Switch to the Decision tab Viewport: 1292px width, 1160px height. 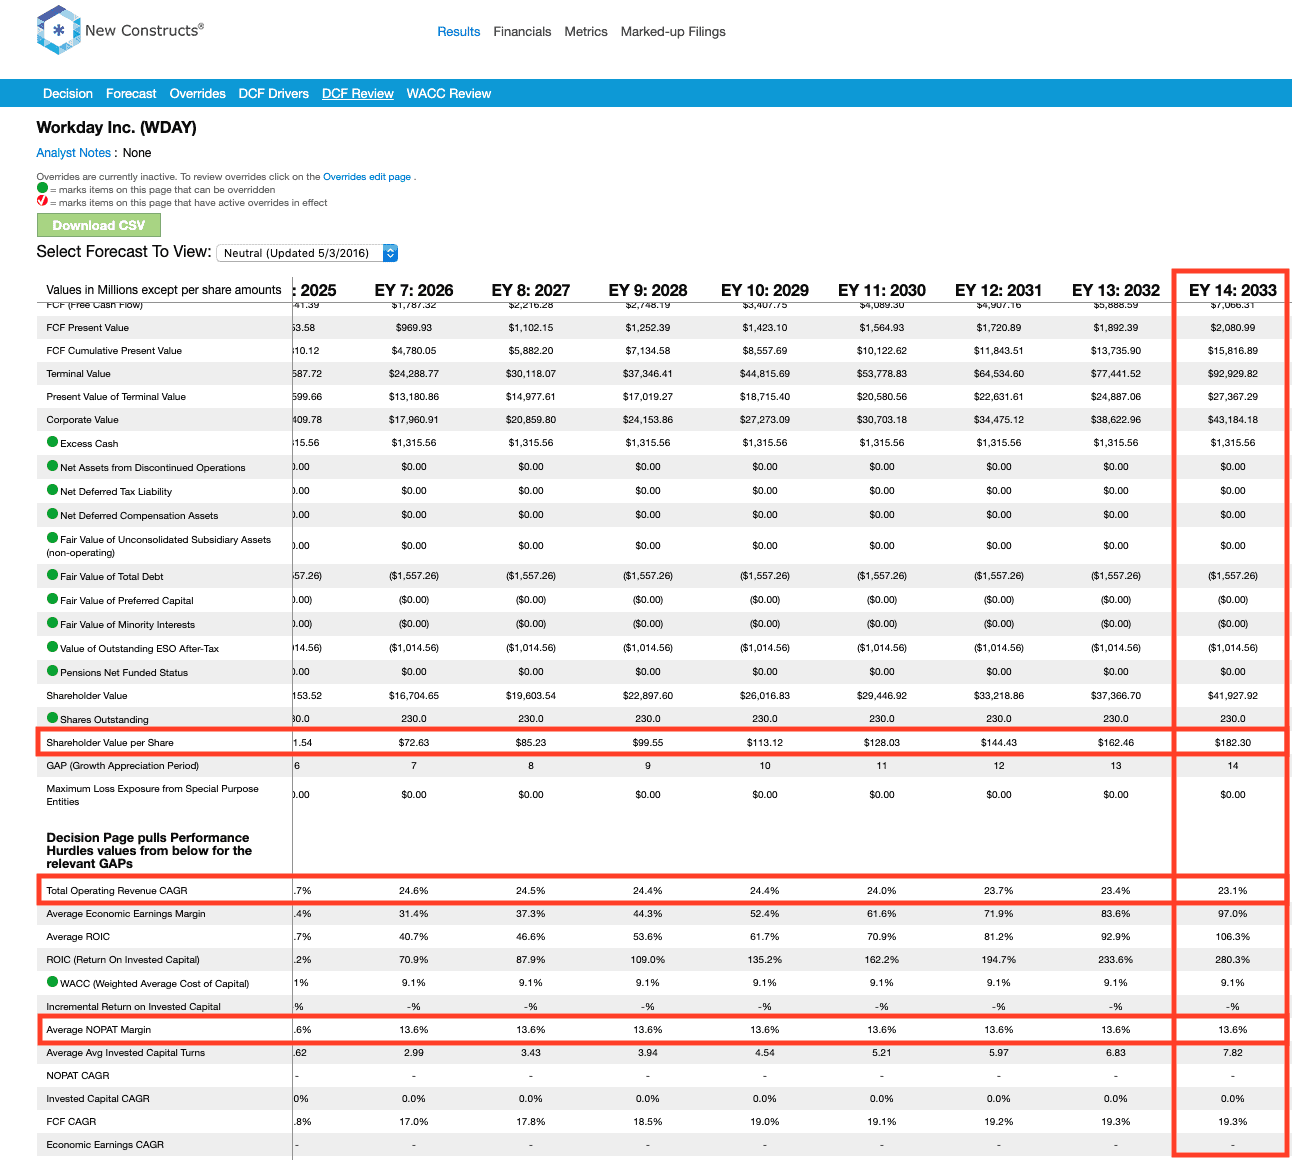tap(68, 94)
